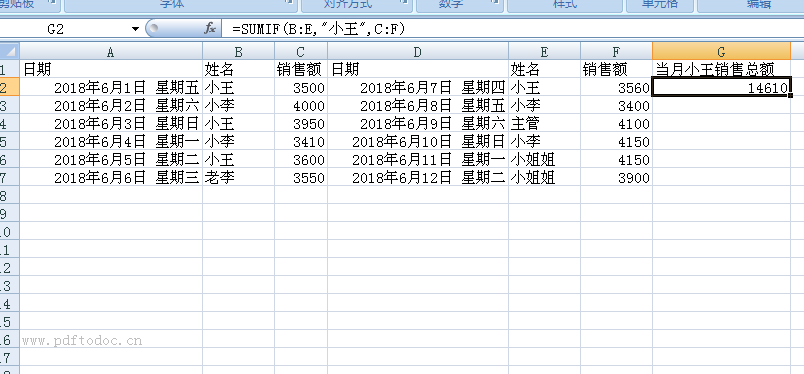Screen dimensions: 804x374
Task: Click into the SUMIF formula bar
Action: click(x=512, y=29)
